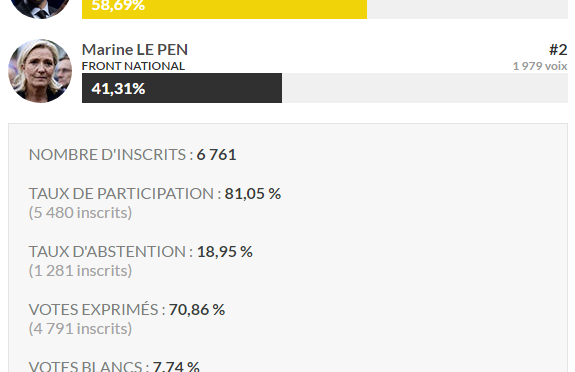Viewport: 575px width, 372px height.
Task: Click the 41,31% percentage text
Action: [118, 89]
